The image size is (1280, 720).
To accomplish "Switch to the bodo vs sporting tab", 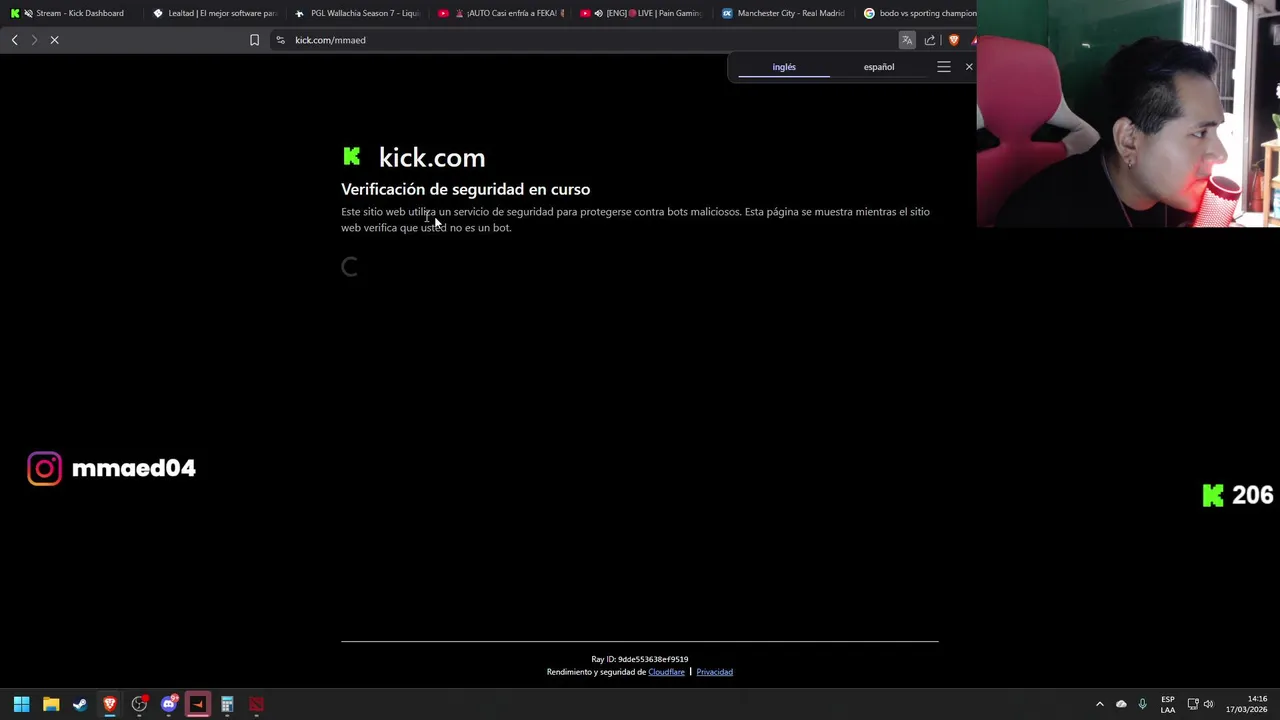I will 918,13.
